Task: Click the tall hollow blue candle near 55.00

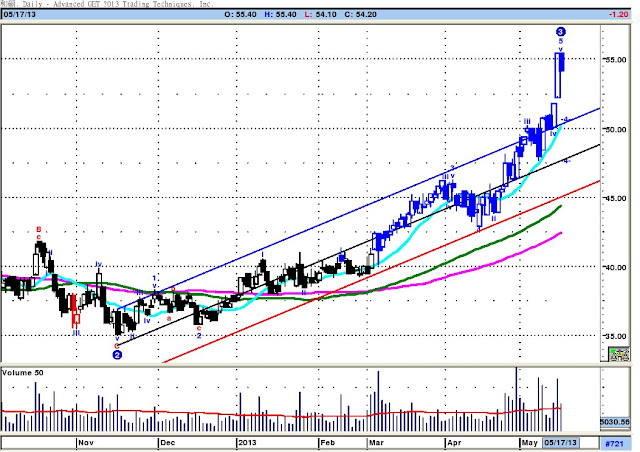Action: (x=558, y=76)
